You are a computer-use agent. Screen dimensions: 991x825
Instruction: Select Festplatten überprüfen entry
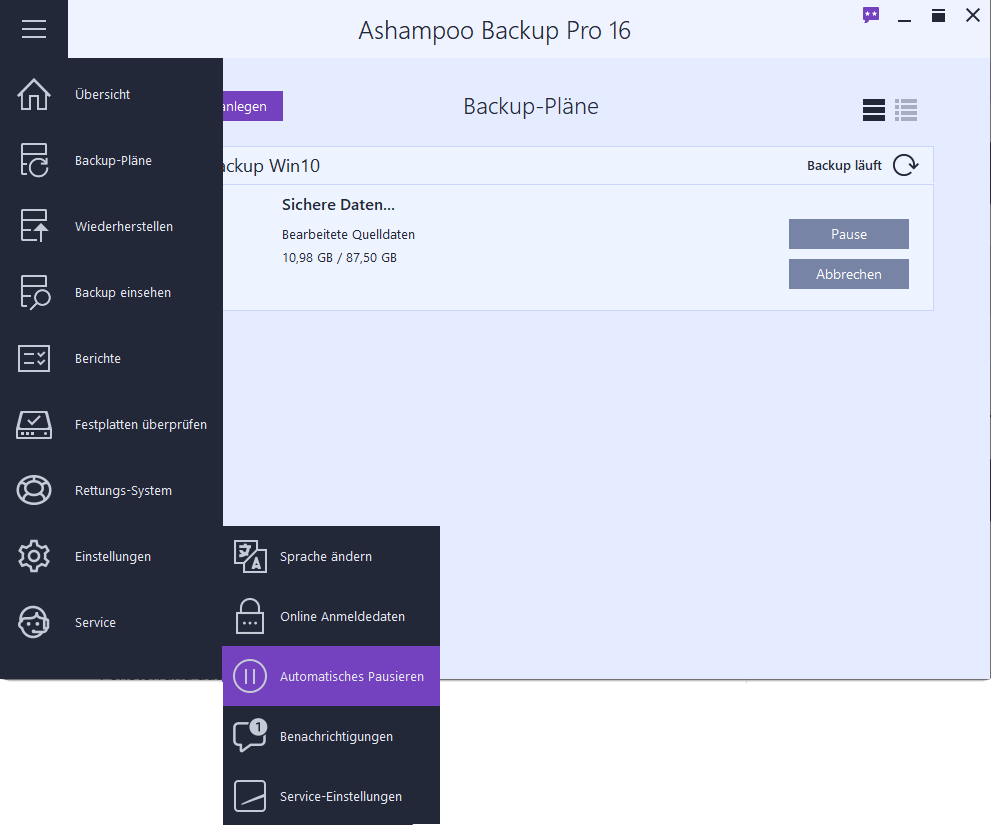click(111, 424)
